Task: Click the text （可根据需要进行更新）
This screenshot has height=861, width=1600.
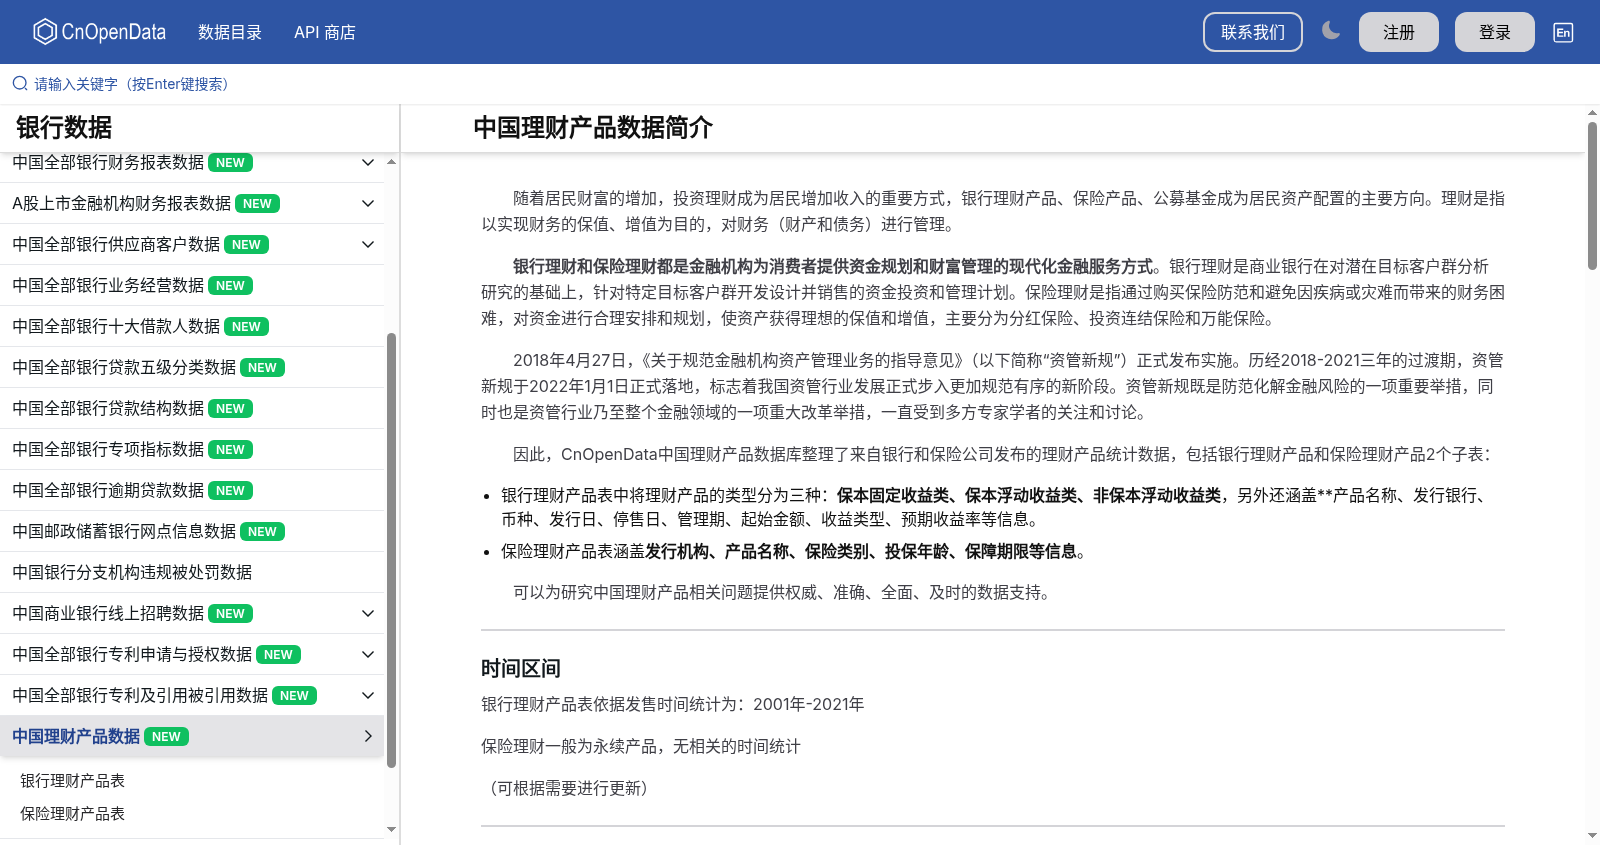Action: (568, 788)
